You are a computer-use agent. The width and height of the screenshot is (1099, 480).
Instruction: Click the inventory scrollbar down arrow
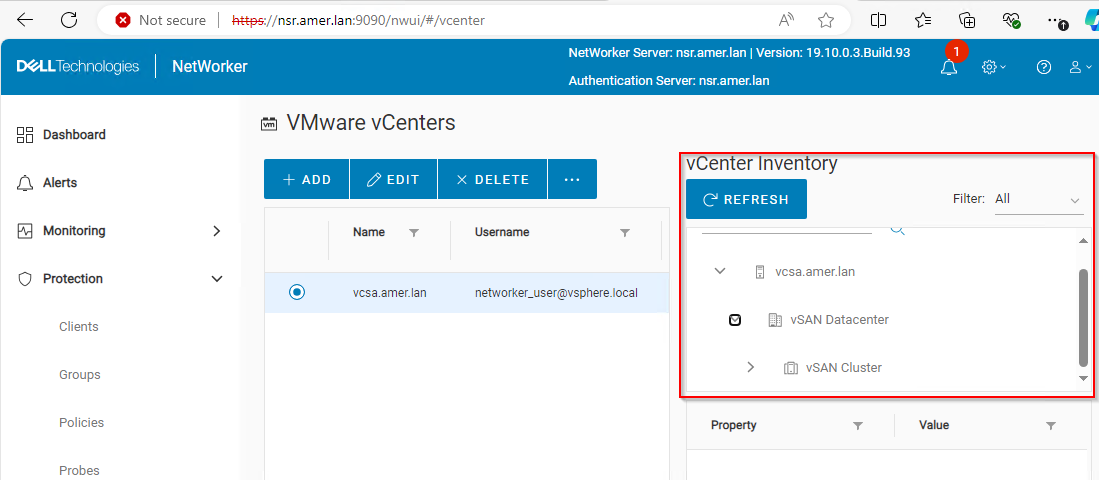coord(1083,378)
